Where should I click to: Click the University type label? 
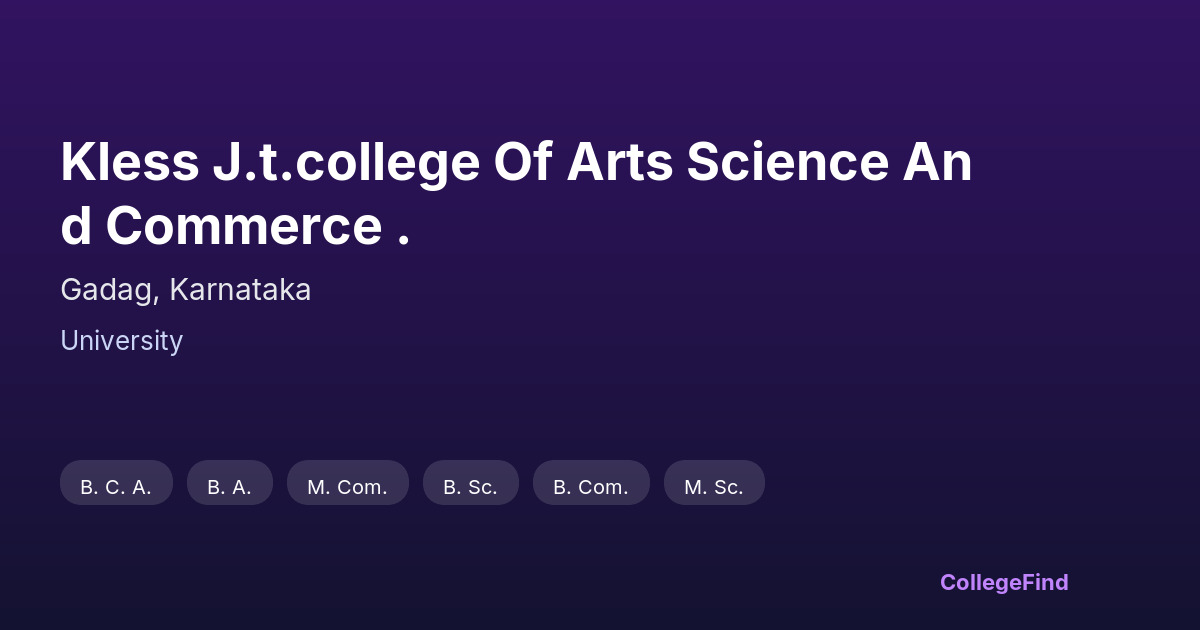pyautogui.click(x=121, y=341)
